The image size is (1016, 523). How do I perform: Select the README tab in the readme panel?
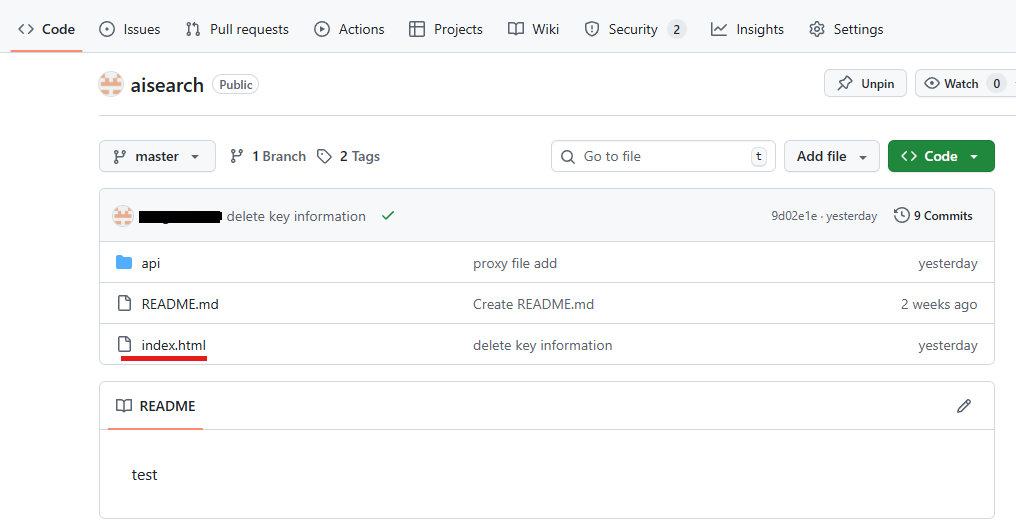pyautogui.click(x=156, y=406)
